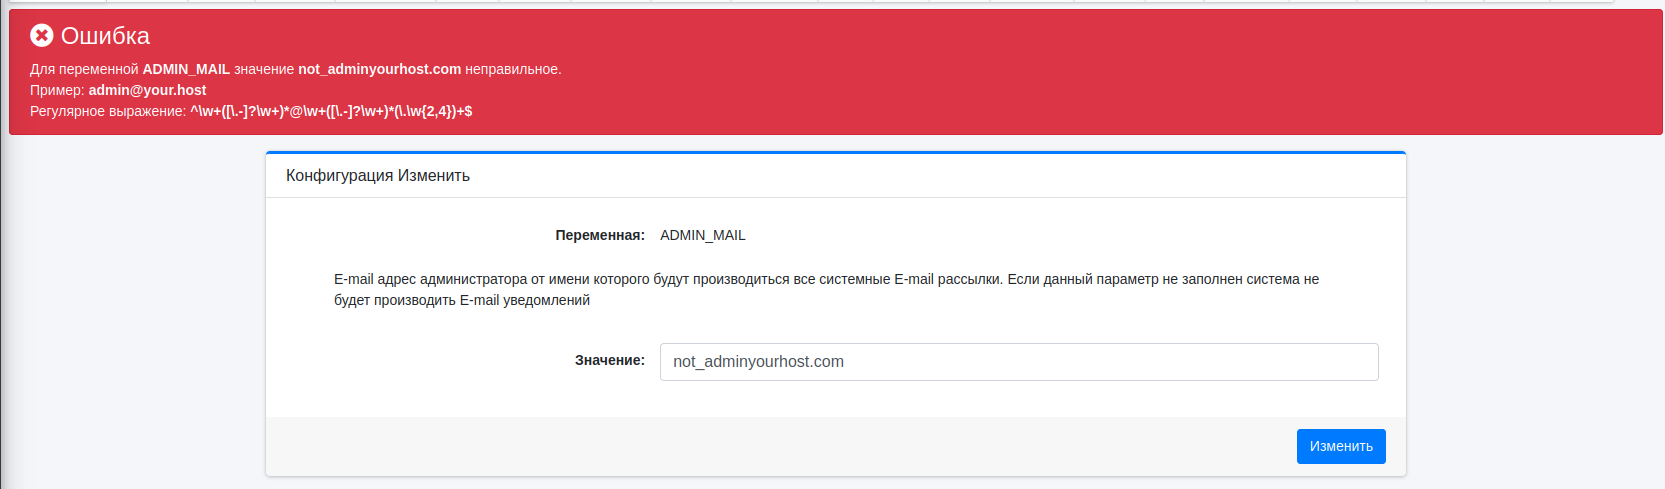The width and height of the screenshot is (1665, 489).
Task: Click the "Регулярное выражение:" label
Action: coord(108,111)
